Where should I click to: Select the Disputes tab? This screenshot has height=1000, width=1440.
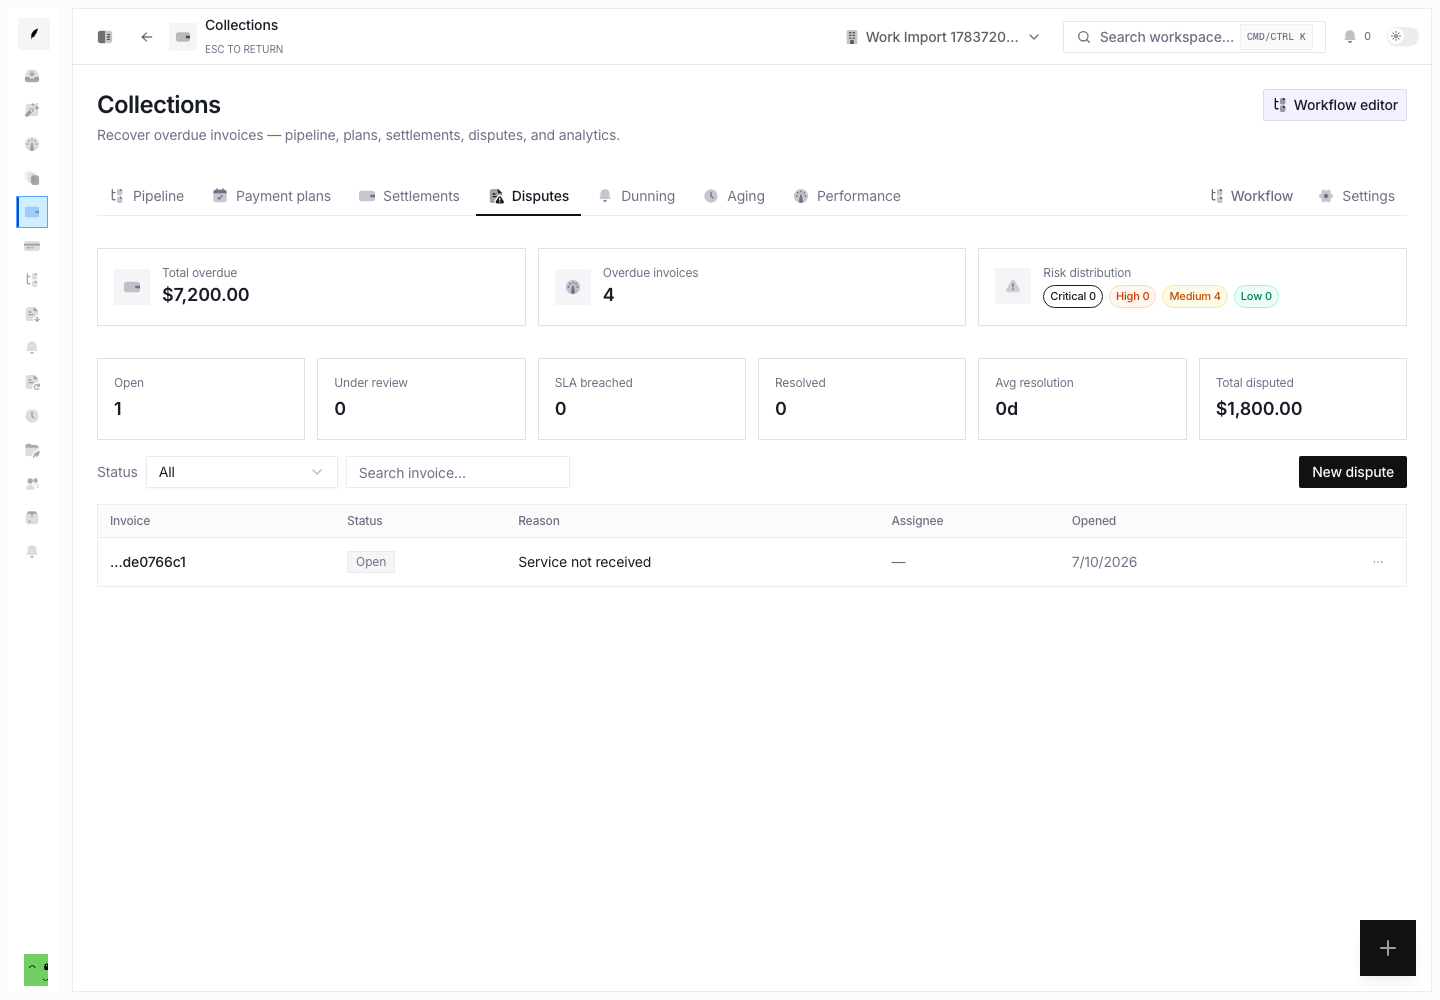pyautogui.click(x=529, y=196)
